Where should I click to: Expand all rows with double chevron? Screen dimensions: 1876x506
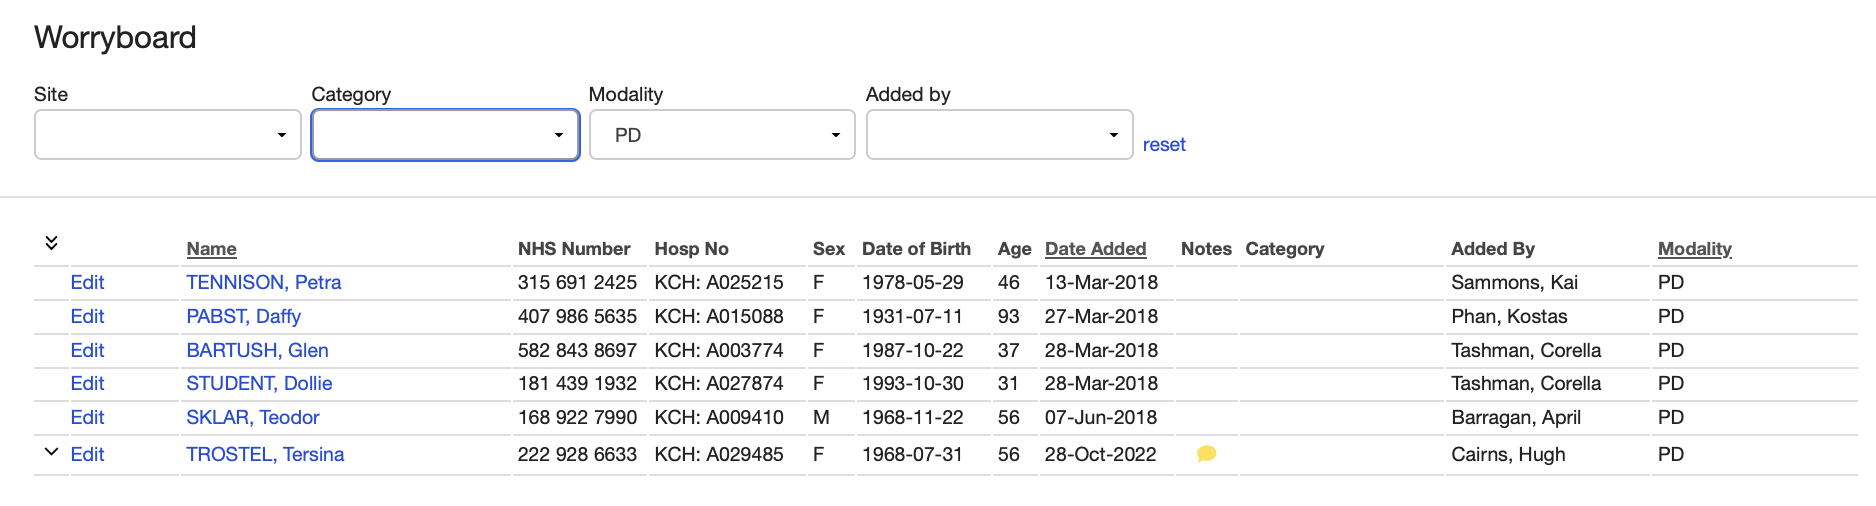coord(52,243)
